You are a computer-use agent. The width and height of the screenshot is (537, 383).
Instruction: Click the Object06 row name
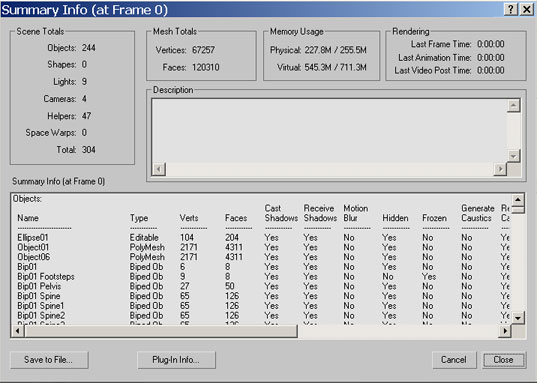coord(34,257)
